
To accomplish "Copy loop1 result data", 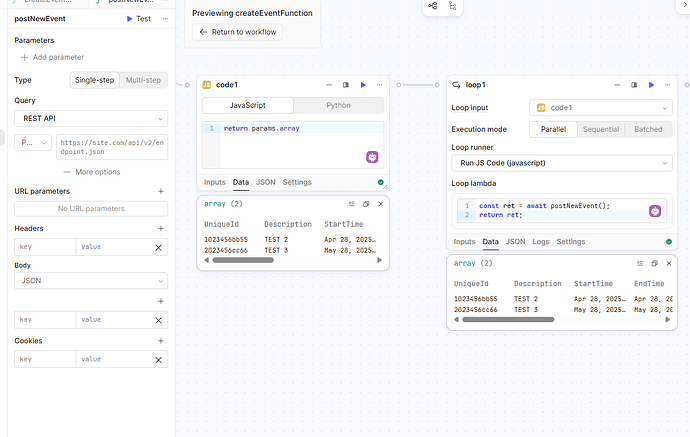I will 654,263.
